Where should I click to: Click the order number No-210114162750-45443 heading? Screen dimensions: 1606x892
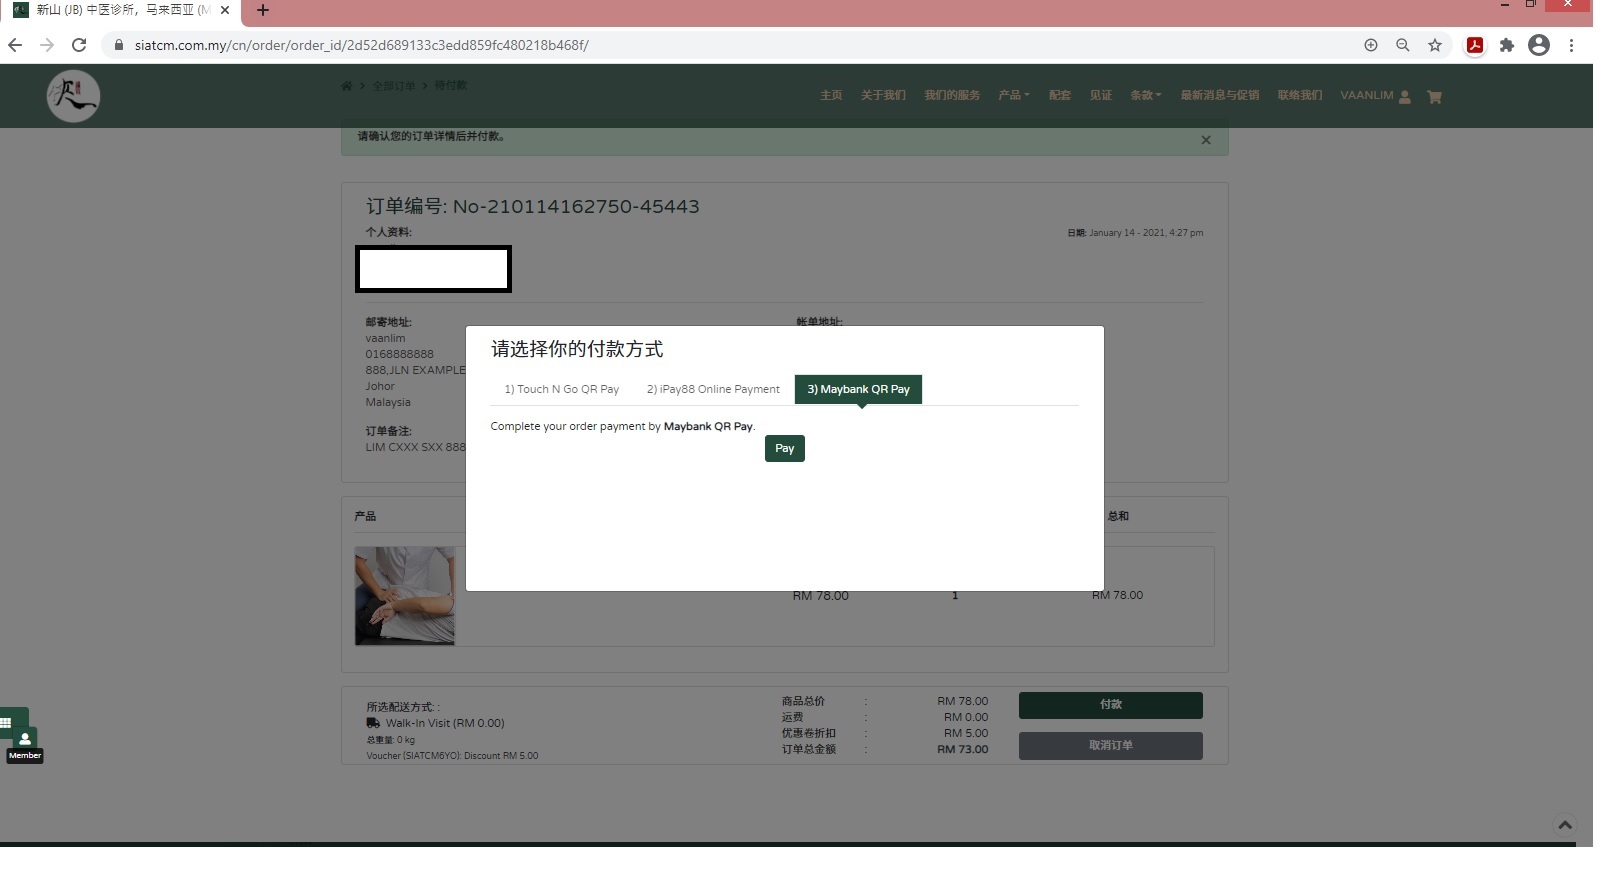(x=532, y=207)
